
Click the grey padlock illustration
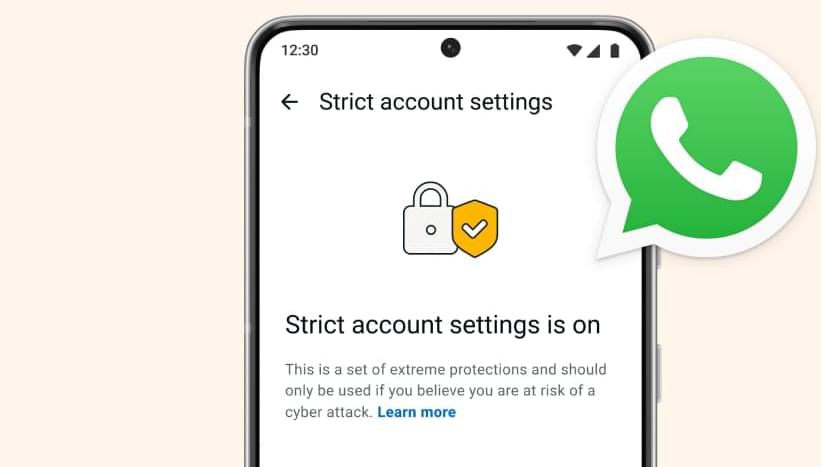430,218
